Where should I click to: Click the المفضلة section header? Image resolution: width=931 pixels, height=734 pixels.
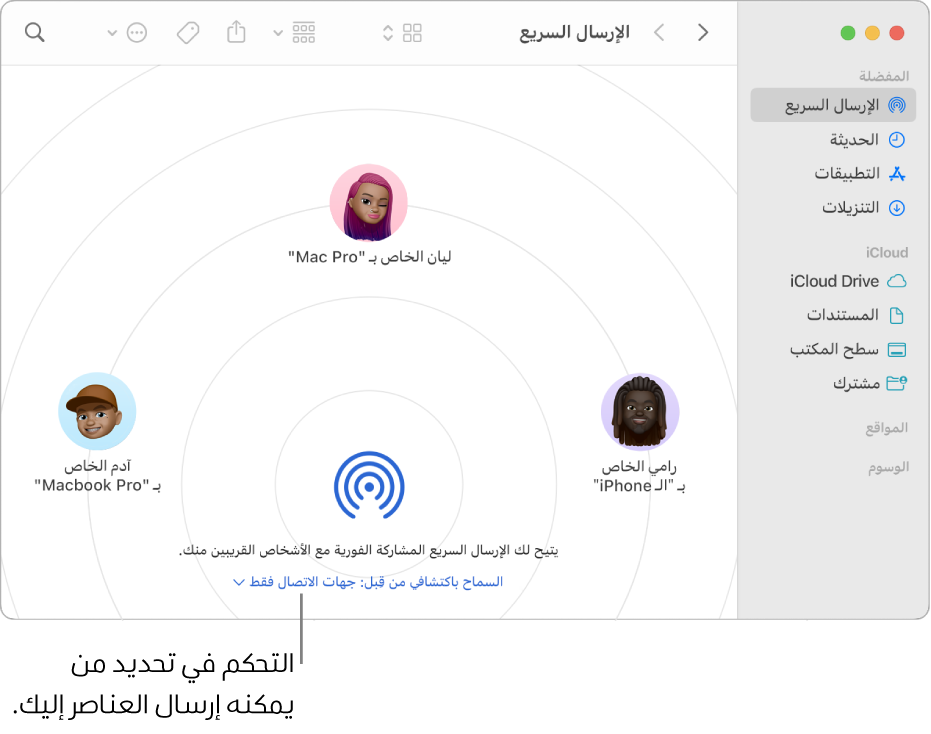tap(884, 76)
